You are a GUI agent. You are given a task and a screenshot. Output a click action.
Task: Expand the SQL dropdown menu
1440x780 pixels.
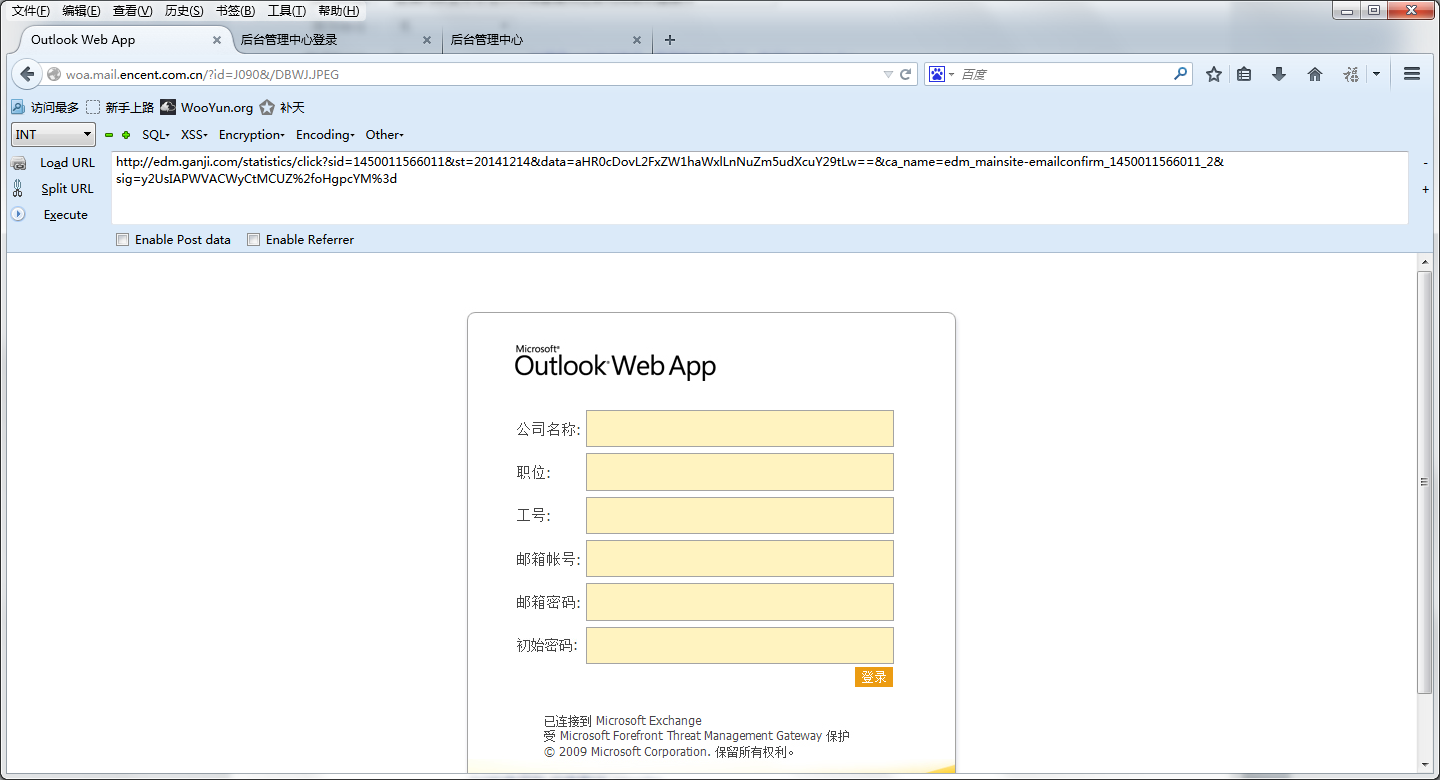coord(156,135)
